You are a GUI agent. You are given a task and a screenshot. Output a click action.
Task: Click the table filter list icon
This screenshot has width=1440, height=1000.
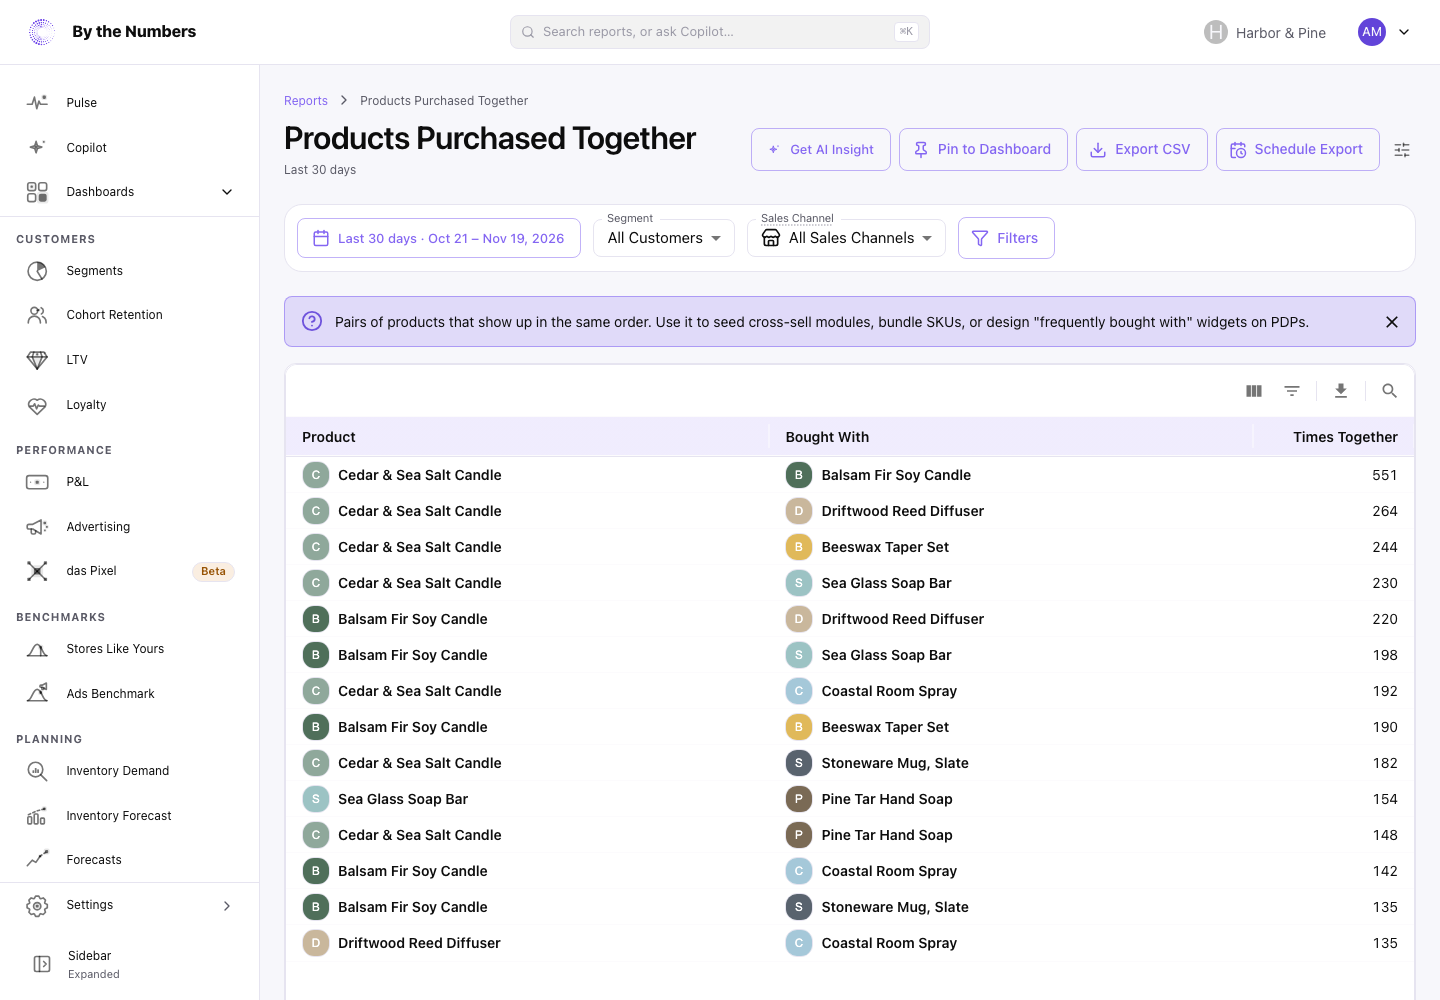(x=1292, y=391)
